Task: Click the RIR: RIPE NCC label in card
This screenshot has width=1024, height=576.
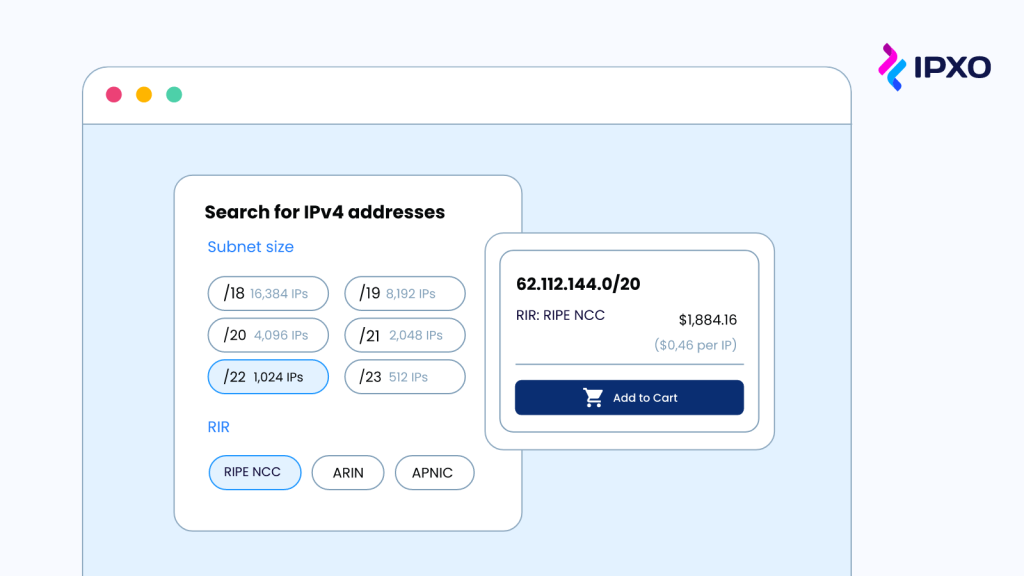Action: tap(560, 315)
